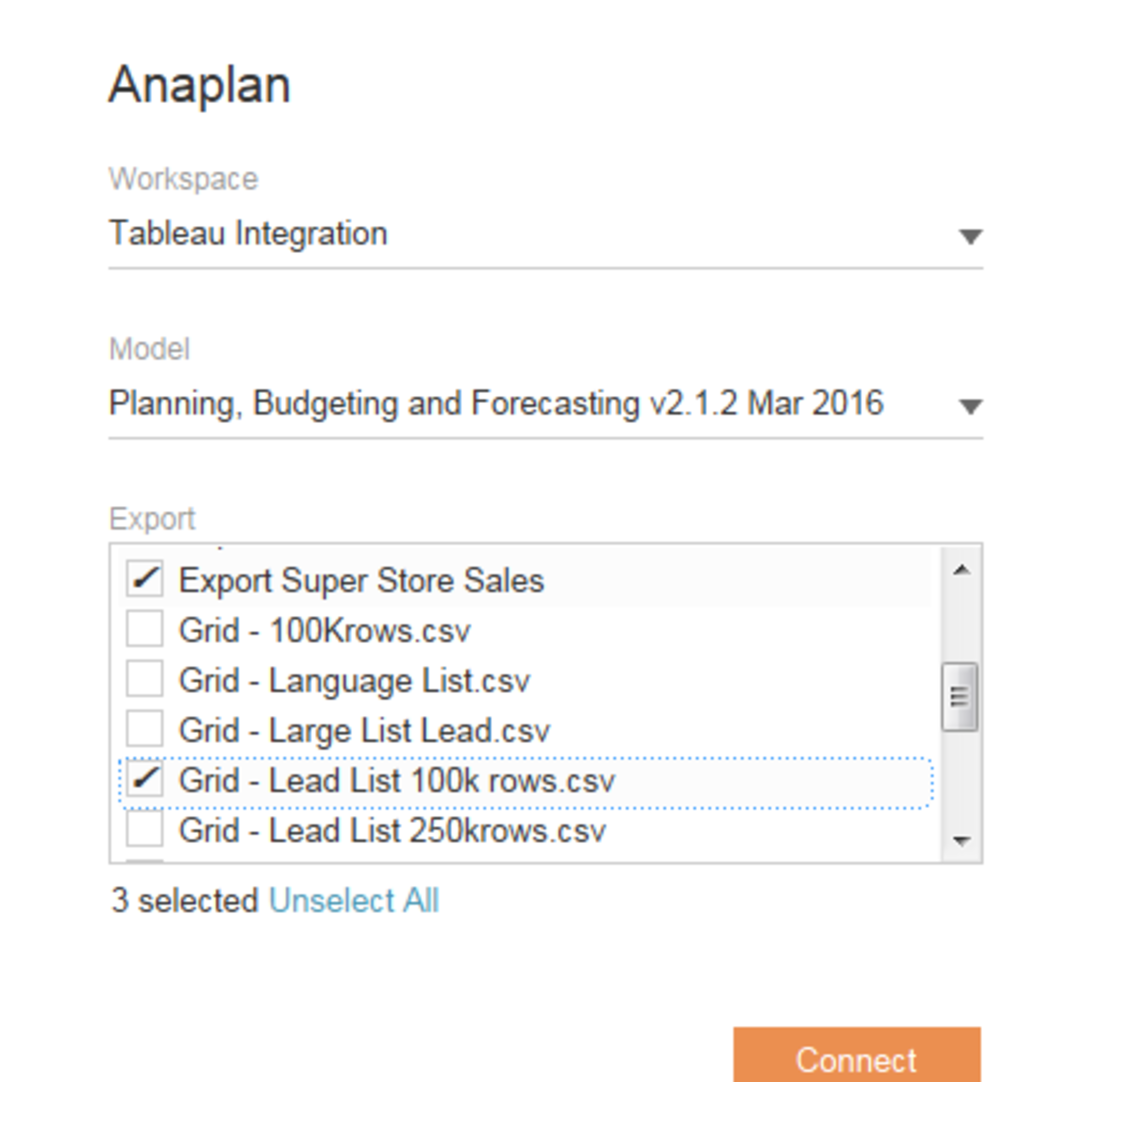1129x1129 pixels.
Task: Click the Grid - 100Krows.csv item text
Action: click(324, 631)
